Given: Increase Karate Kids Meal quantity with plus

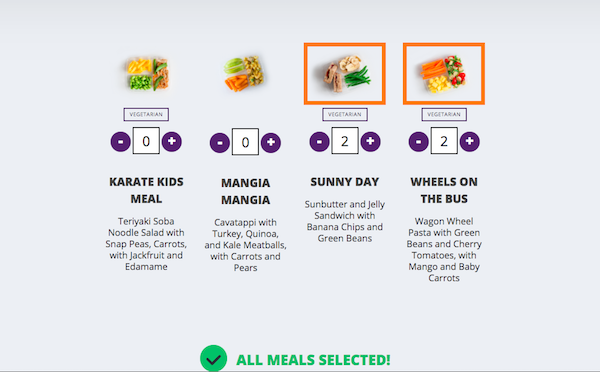Looking at the screenshot, I should pyautogui.click(x=172, y=142).
